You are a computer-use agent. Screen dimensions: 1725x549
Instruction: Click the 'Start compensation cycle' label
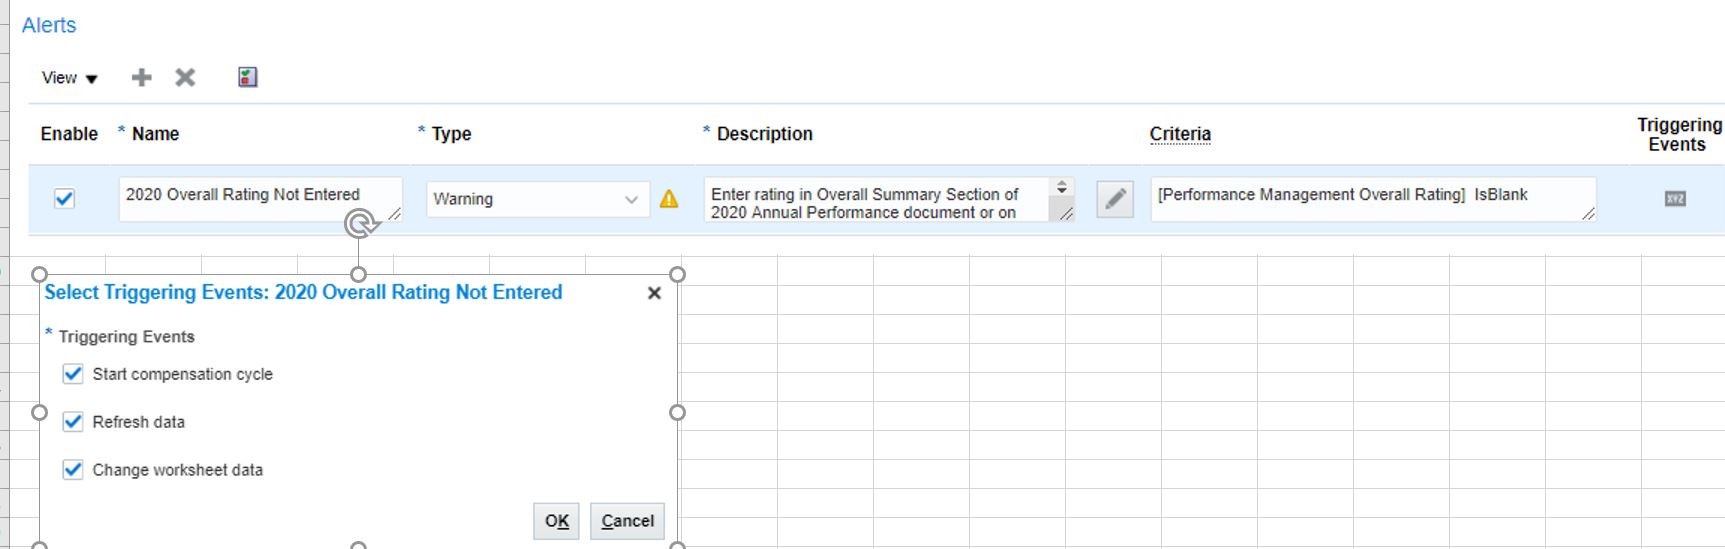coord(183,374)
